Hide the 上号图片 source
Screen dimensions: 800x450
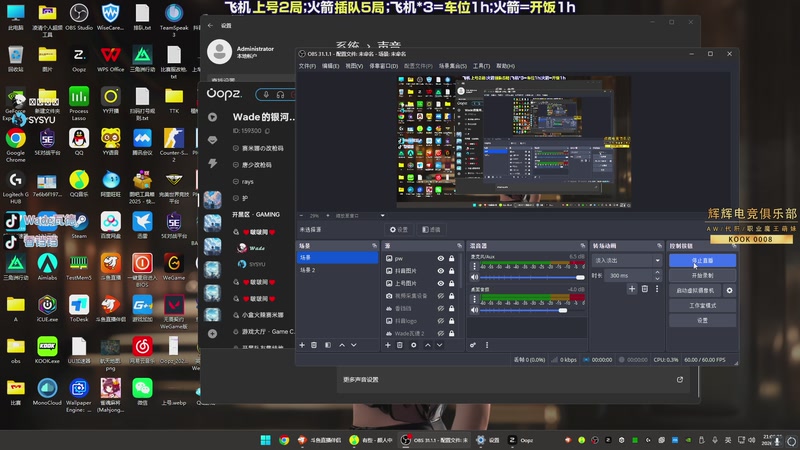[x=441, y=283]
